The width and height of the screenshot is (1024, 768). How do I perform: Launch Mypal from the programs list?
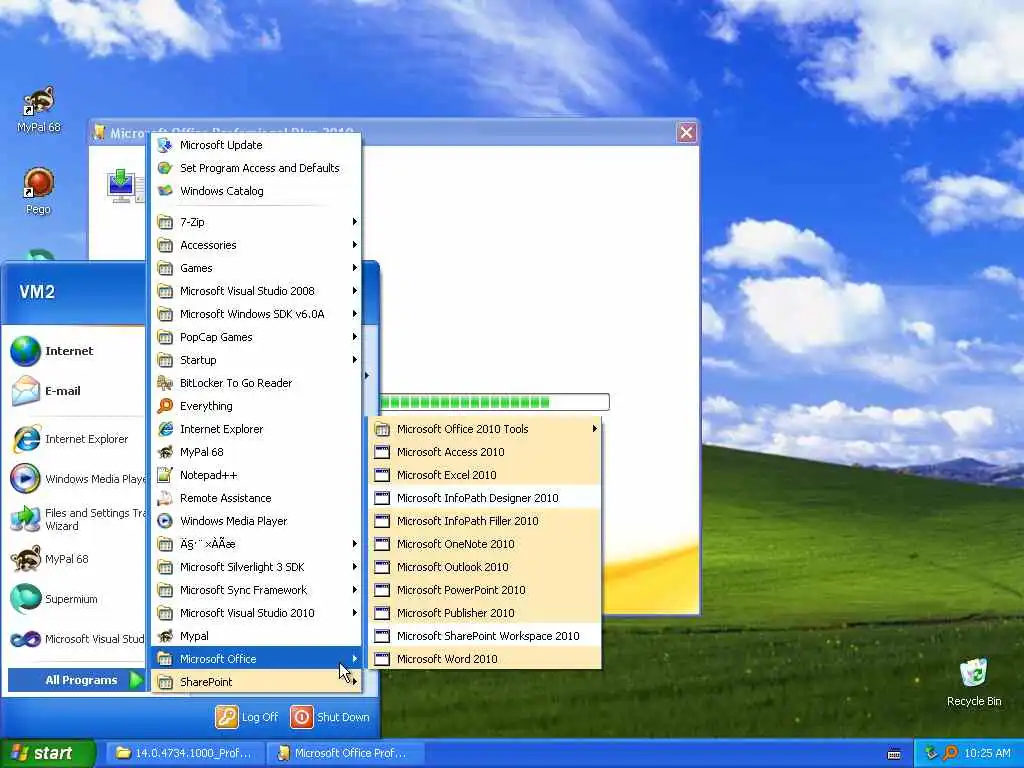coord(257,636)
